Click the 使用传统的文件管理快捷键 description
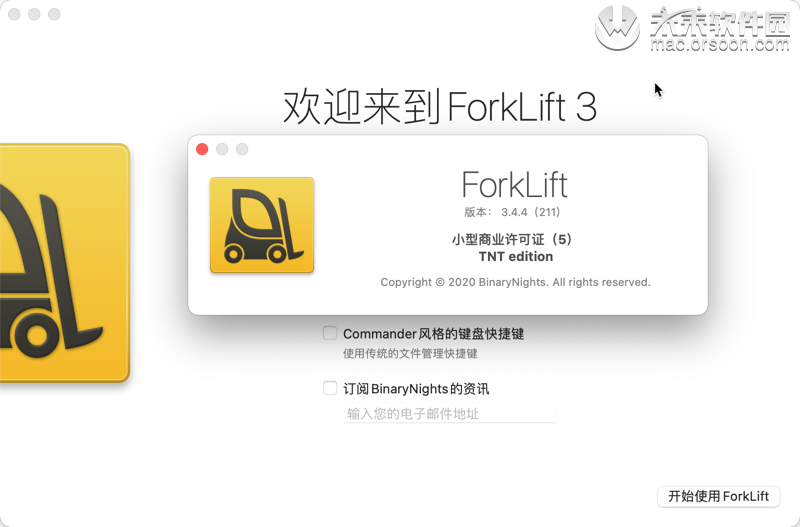800x527 pixels. pos(410,354)
